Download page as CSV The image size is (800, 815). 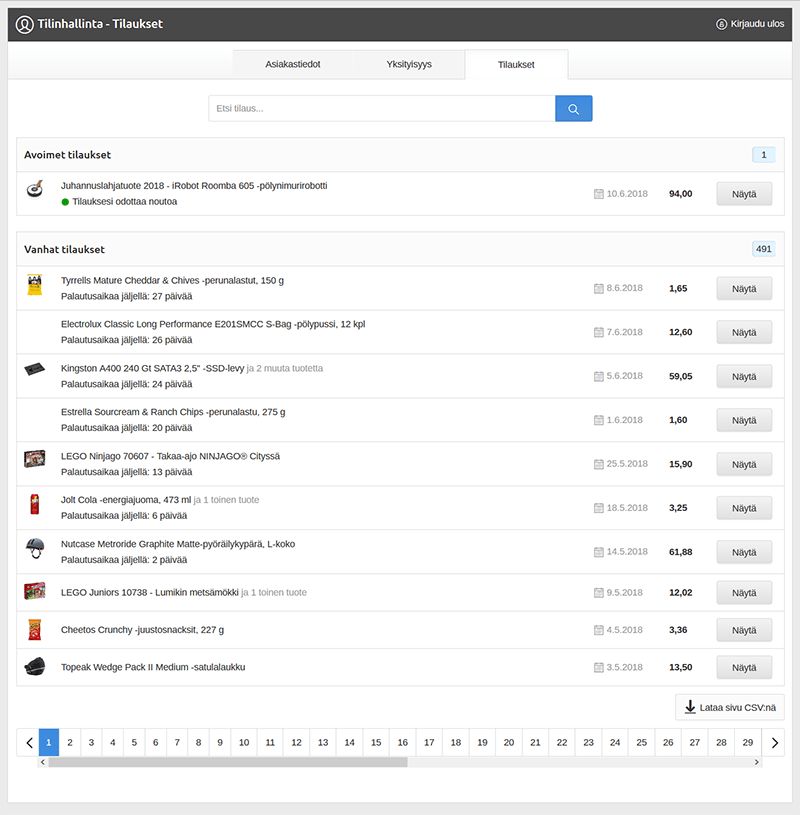[x=730, y=707]
